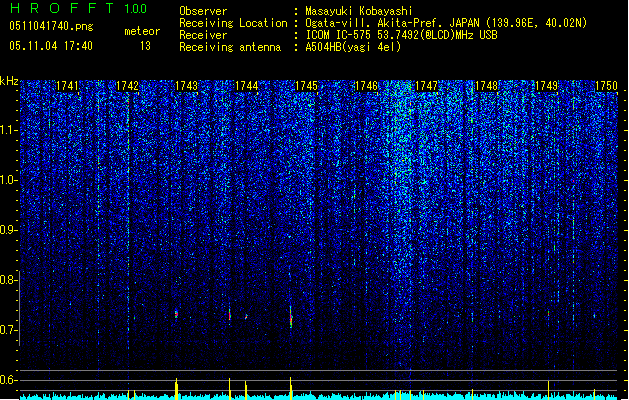The width and height of the screenshot is (629, 400).
Task: Click the 0.7 kHz axis label
Action: click(x=8, y=330)
